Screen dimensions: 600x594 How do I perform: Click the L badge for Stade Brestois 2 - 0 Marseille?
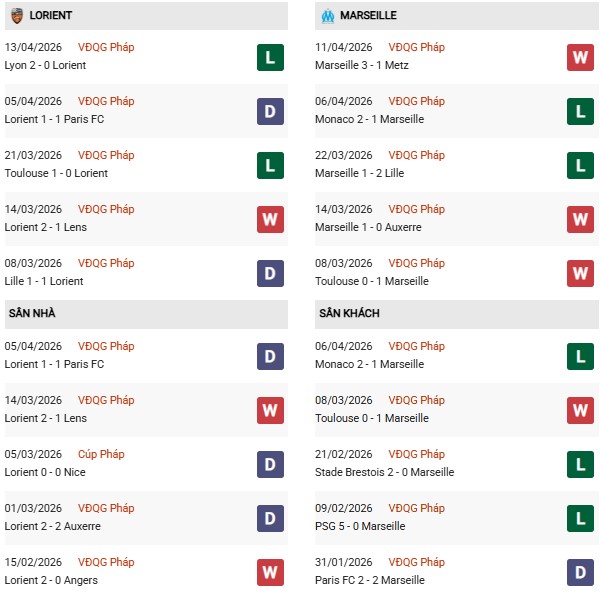tap(580, 464)
